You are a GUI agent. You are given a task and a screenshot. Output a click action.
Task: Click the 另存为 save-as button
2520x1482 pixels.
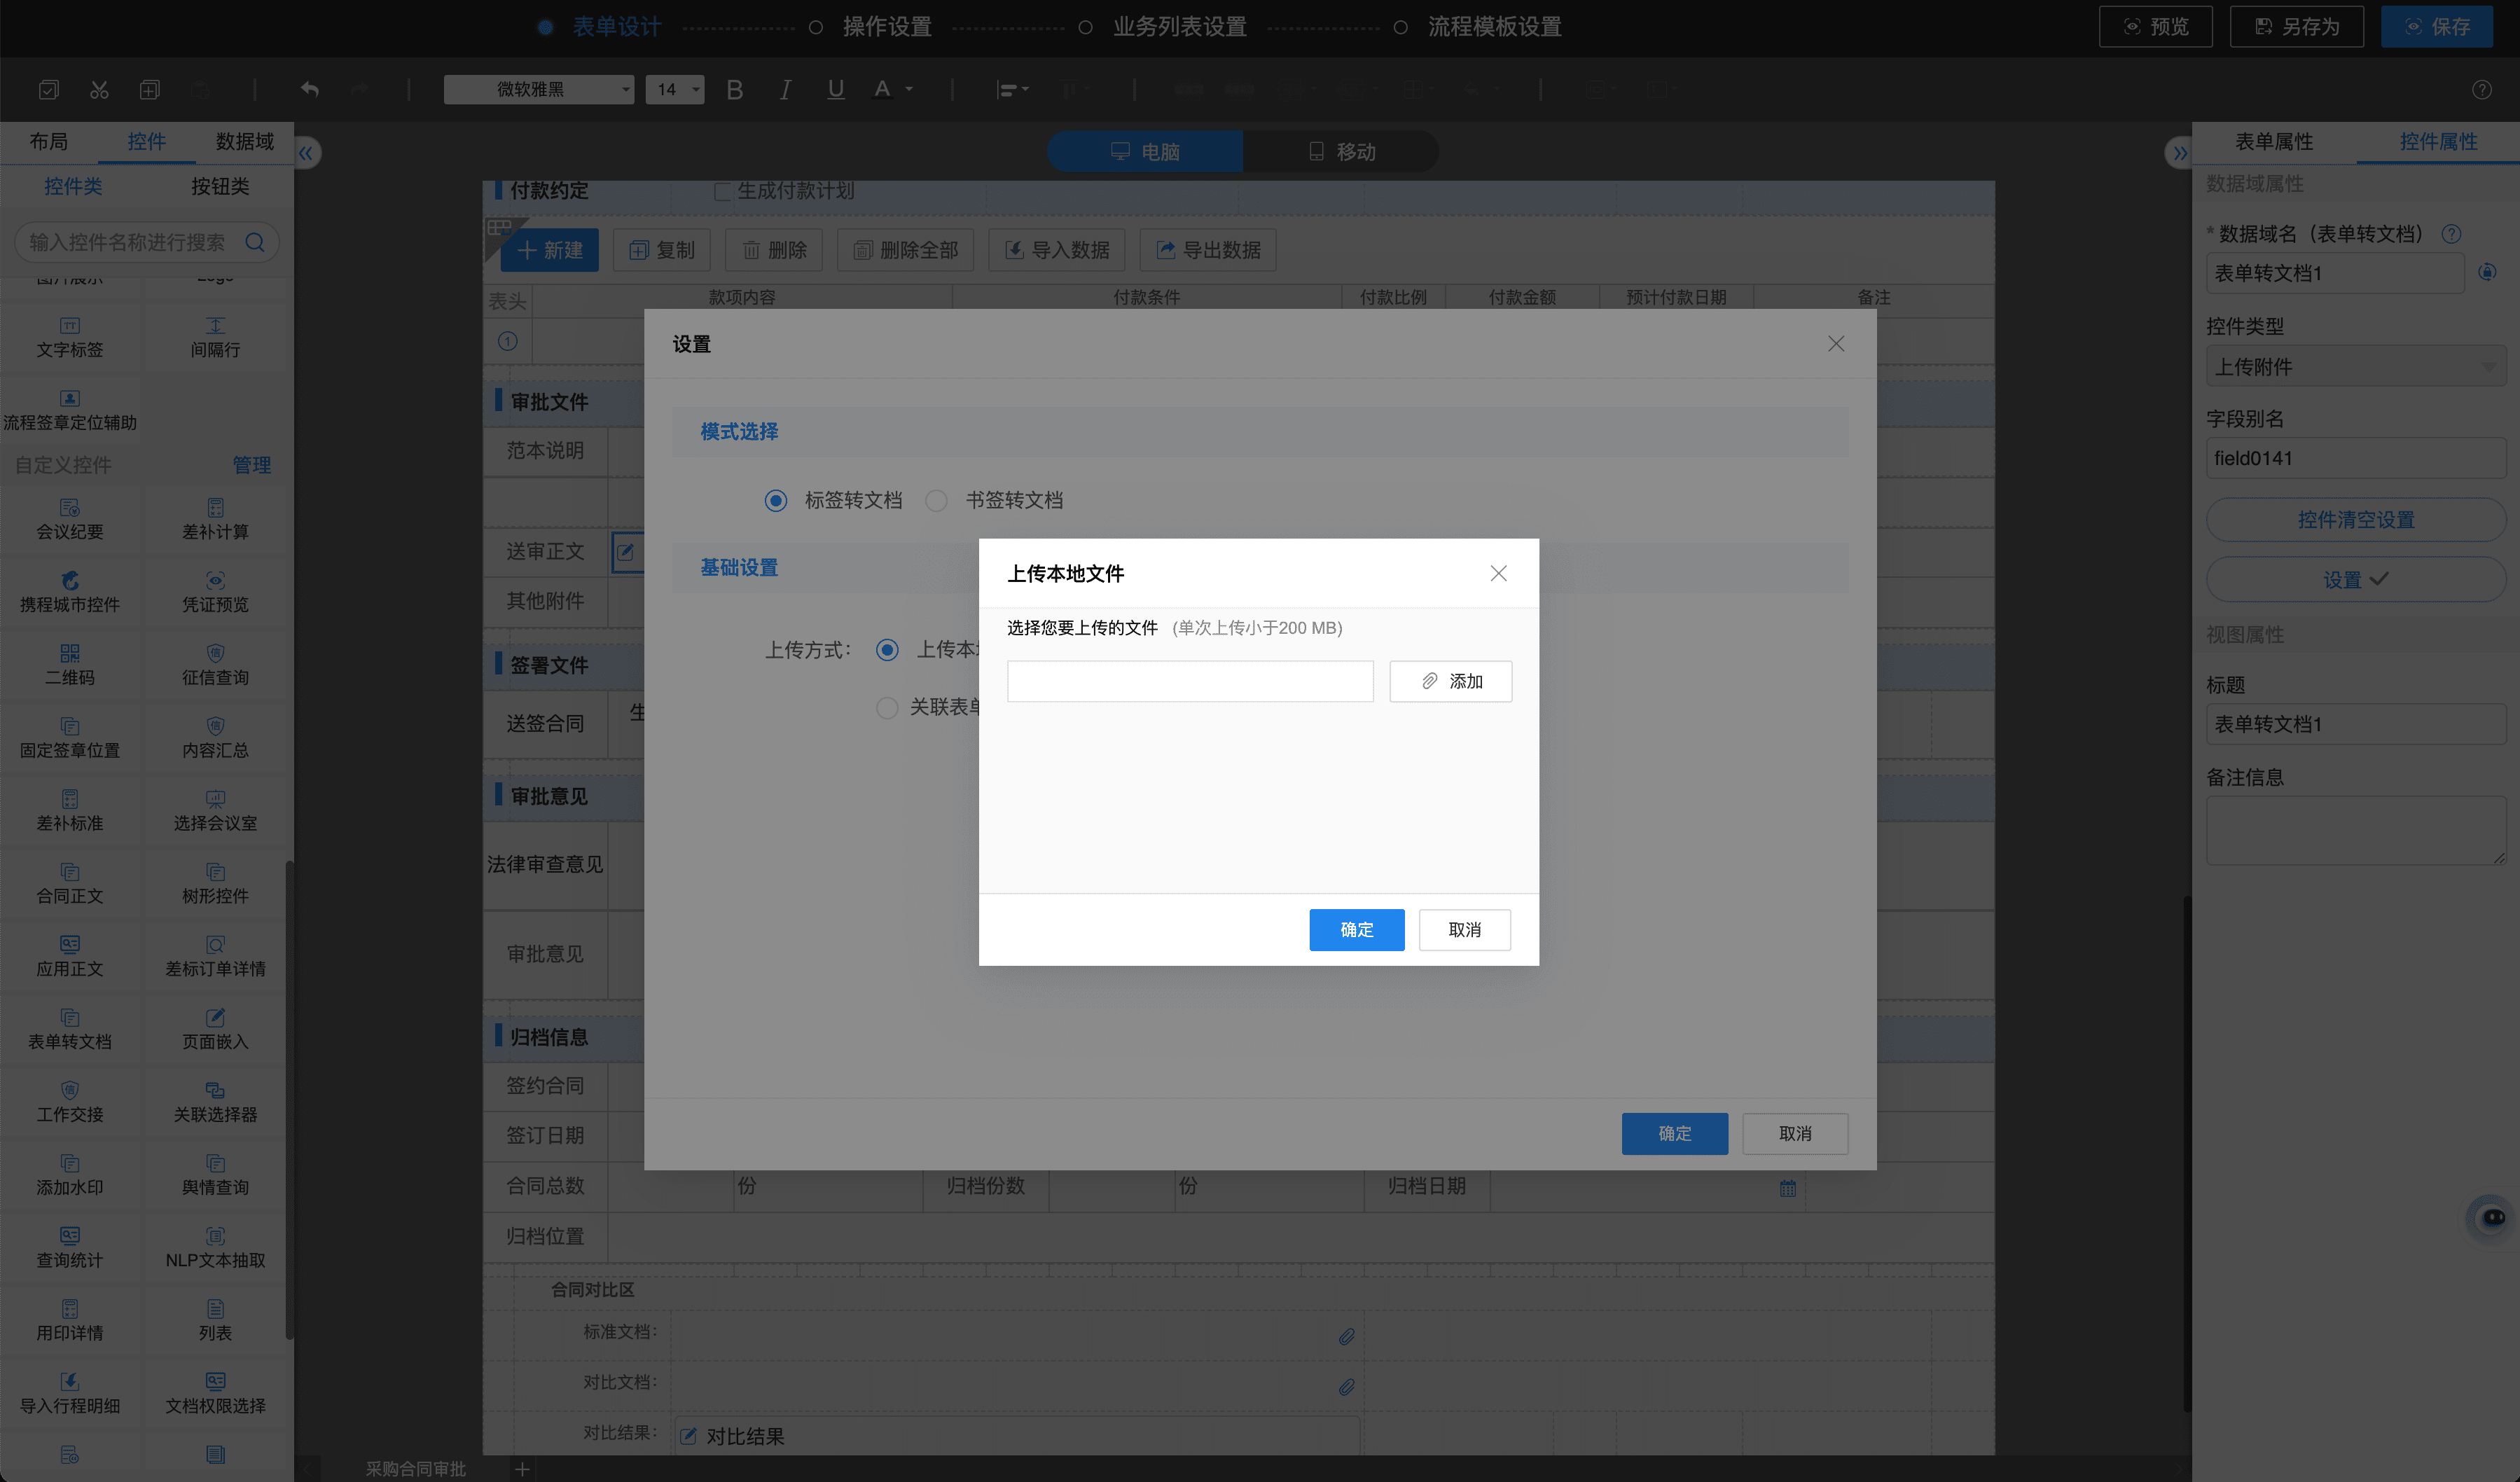click(x=2297, y=27)
